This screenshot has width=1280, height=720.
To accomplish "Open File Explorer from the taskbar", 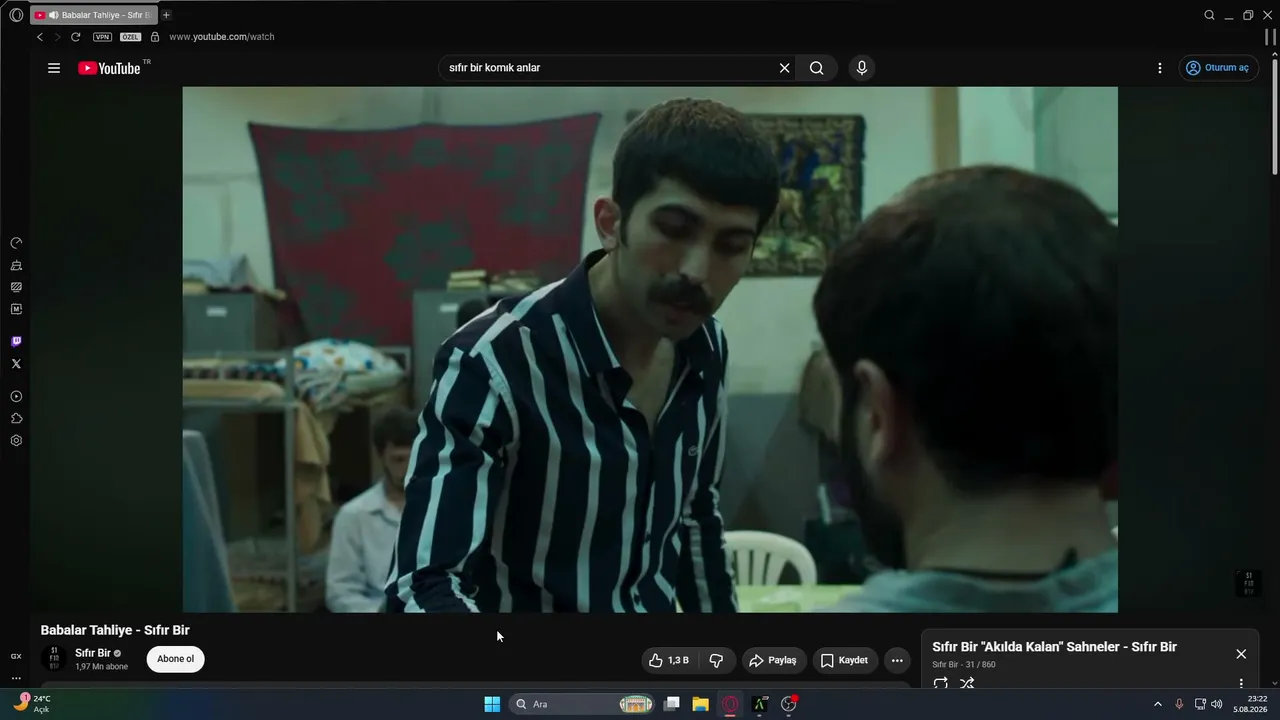I will (x=701, y=704).
